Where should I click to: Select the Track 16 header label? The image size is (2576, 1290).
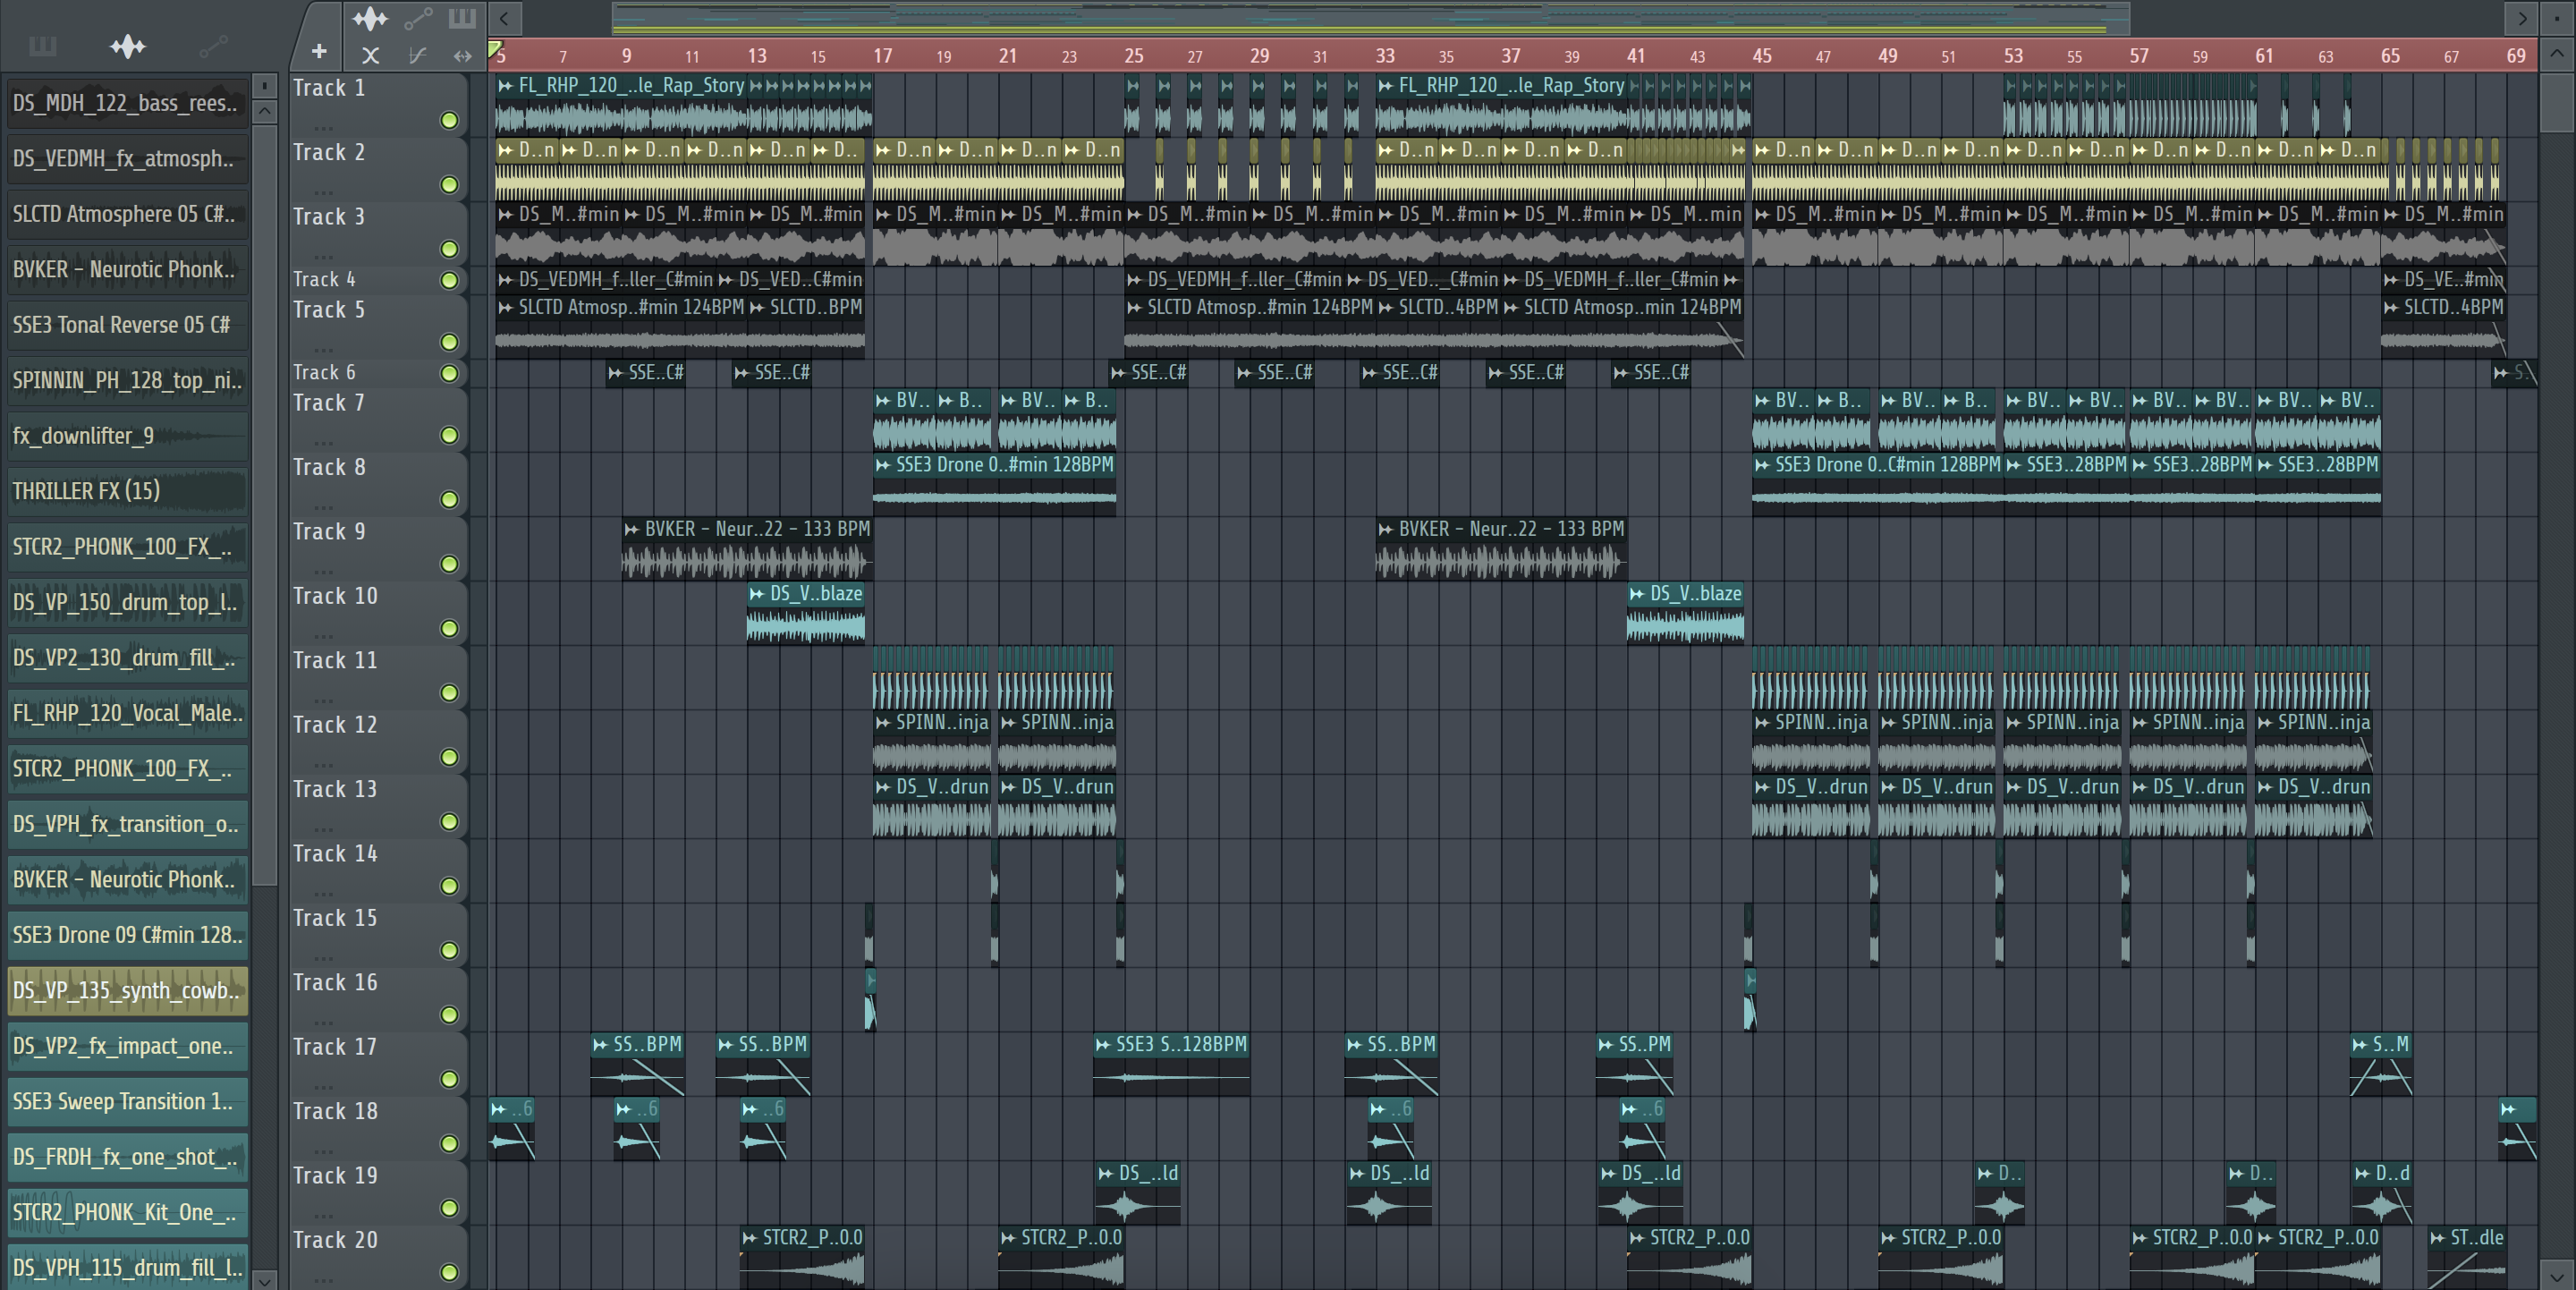(x=335, y=983)
